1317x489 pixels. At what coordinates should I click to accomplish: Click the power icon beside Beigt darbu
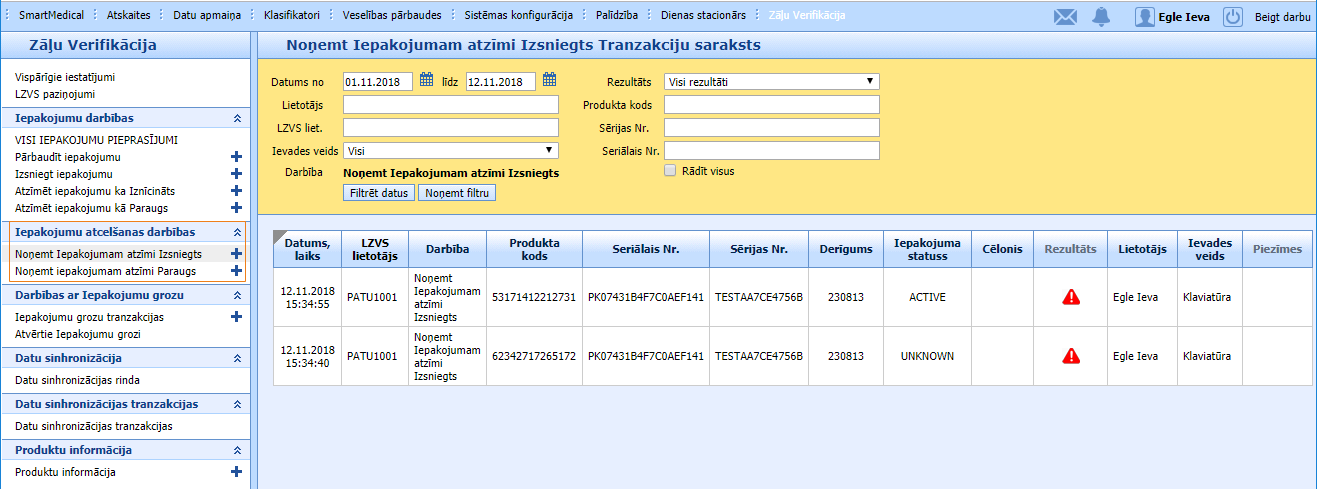click(x=1232, y=16)
